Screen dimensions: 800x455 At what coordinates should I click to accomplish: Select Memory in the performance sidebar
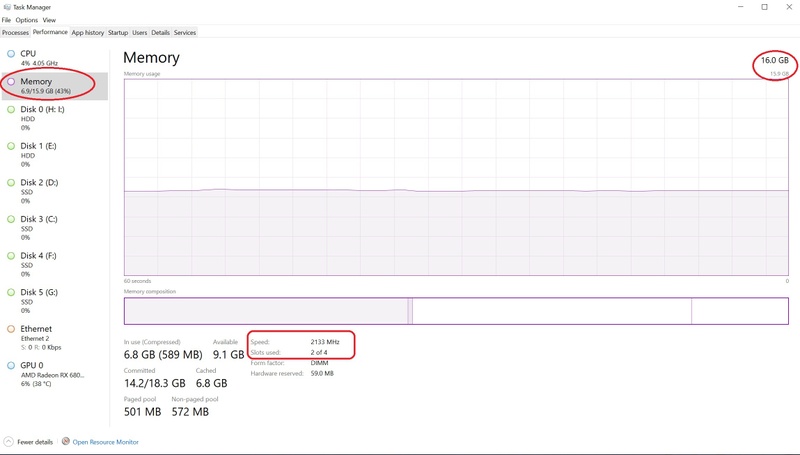54,86
